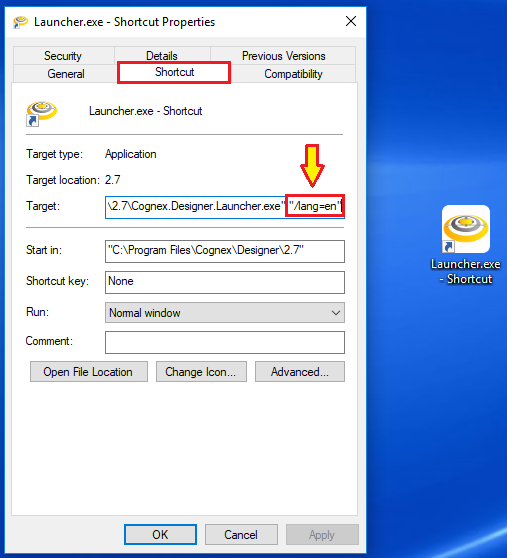Image resolution: width=507 pixels, height=558 pixels.
Task: Focus the Shortcut key field
Action: (x=225, y=282)
